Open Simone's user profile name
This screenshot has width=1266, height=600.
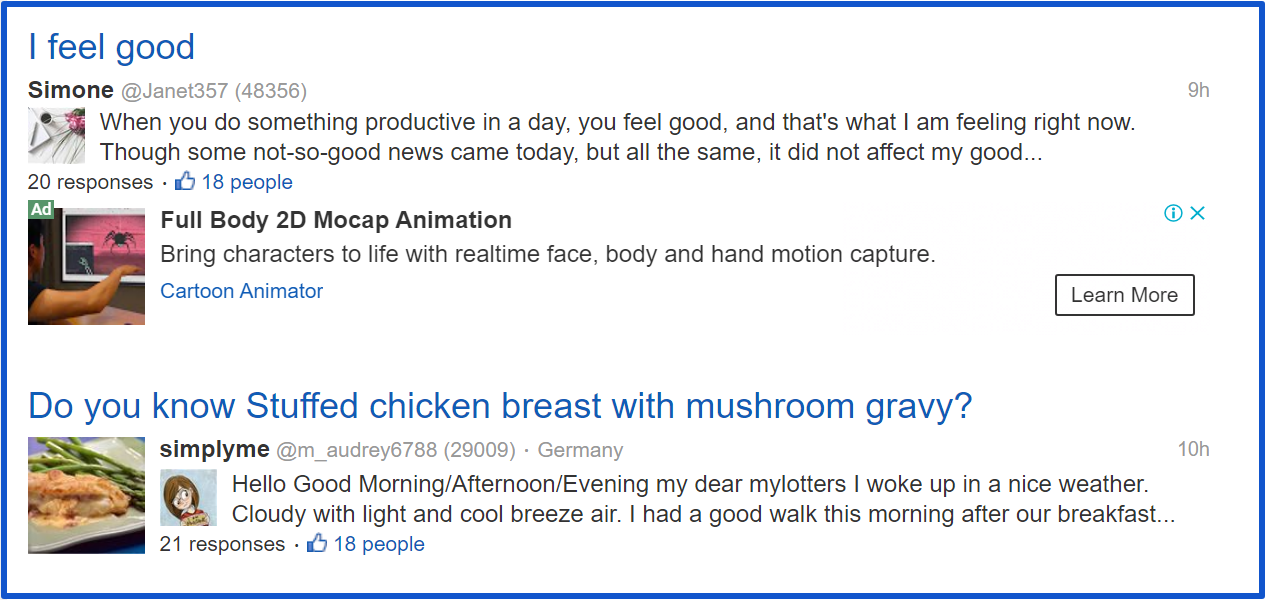coord(71,90)
